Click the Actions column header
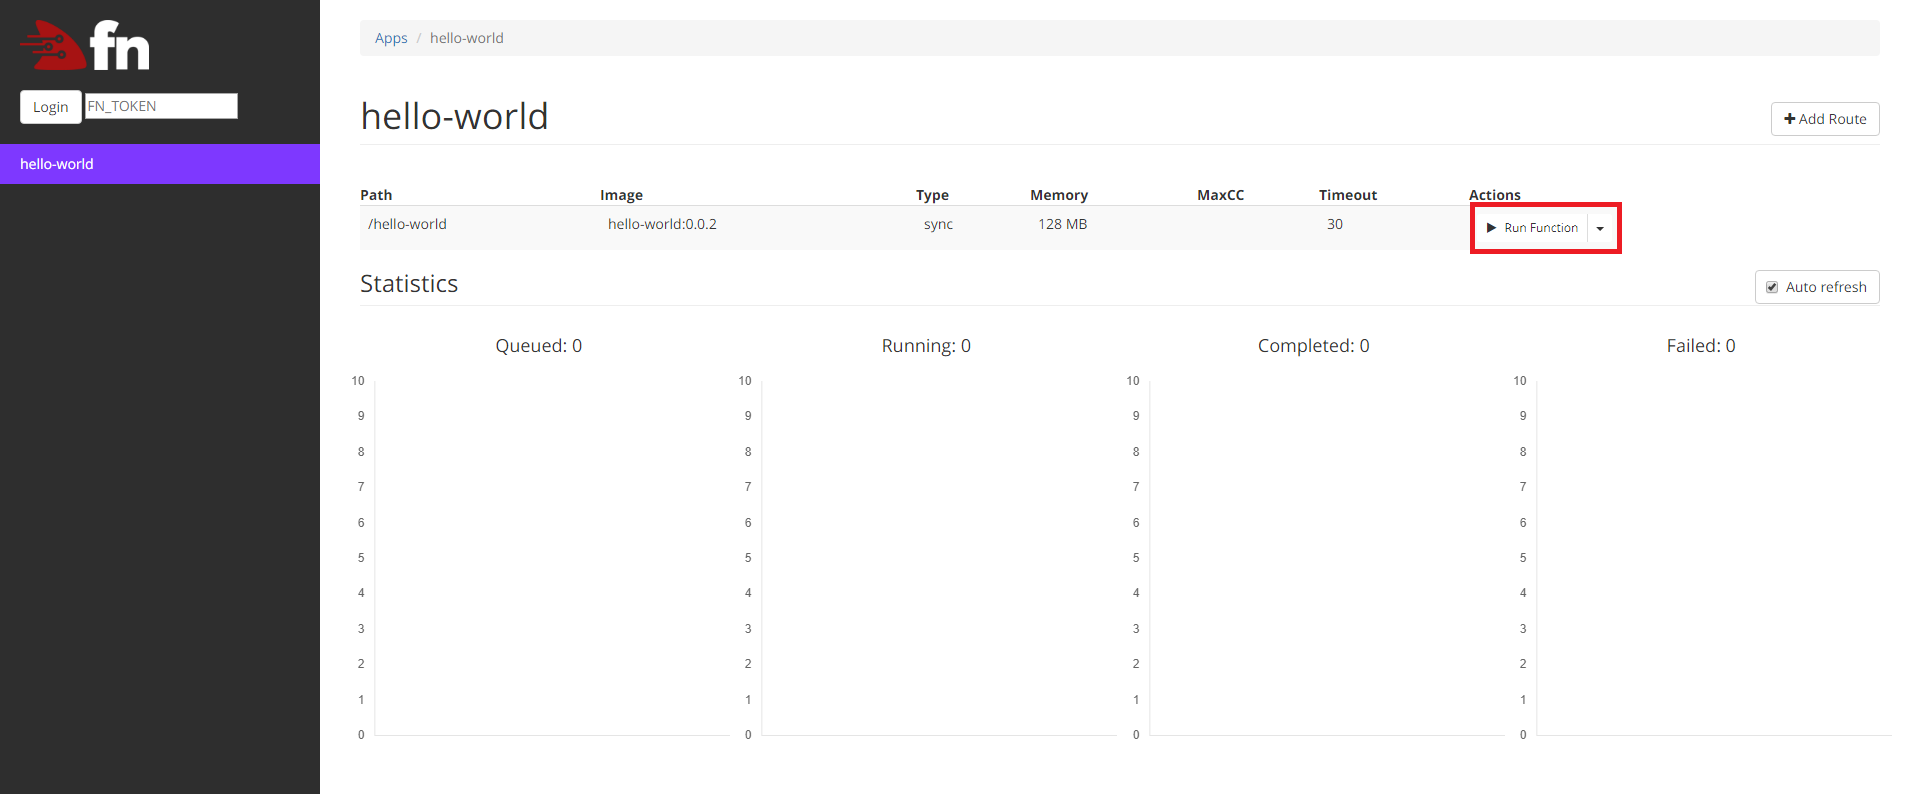 pos(1494,195)
